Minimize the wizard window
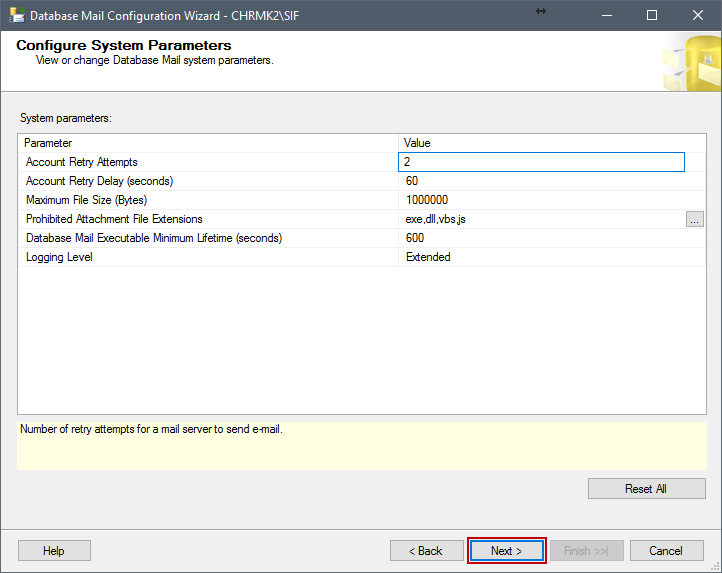The height and width of the screenshot is (573, 722). click(x=607, y=15)
